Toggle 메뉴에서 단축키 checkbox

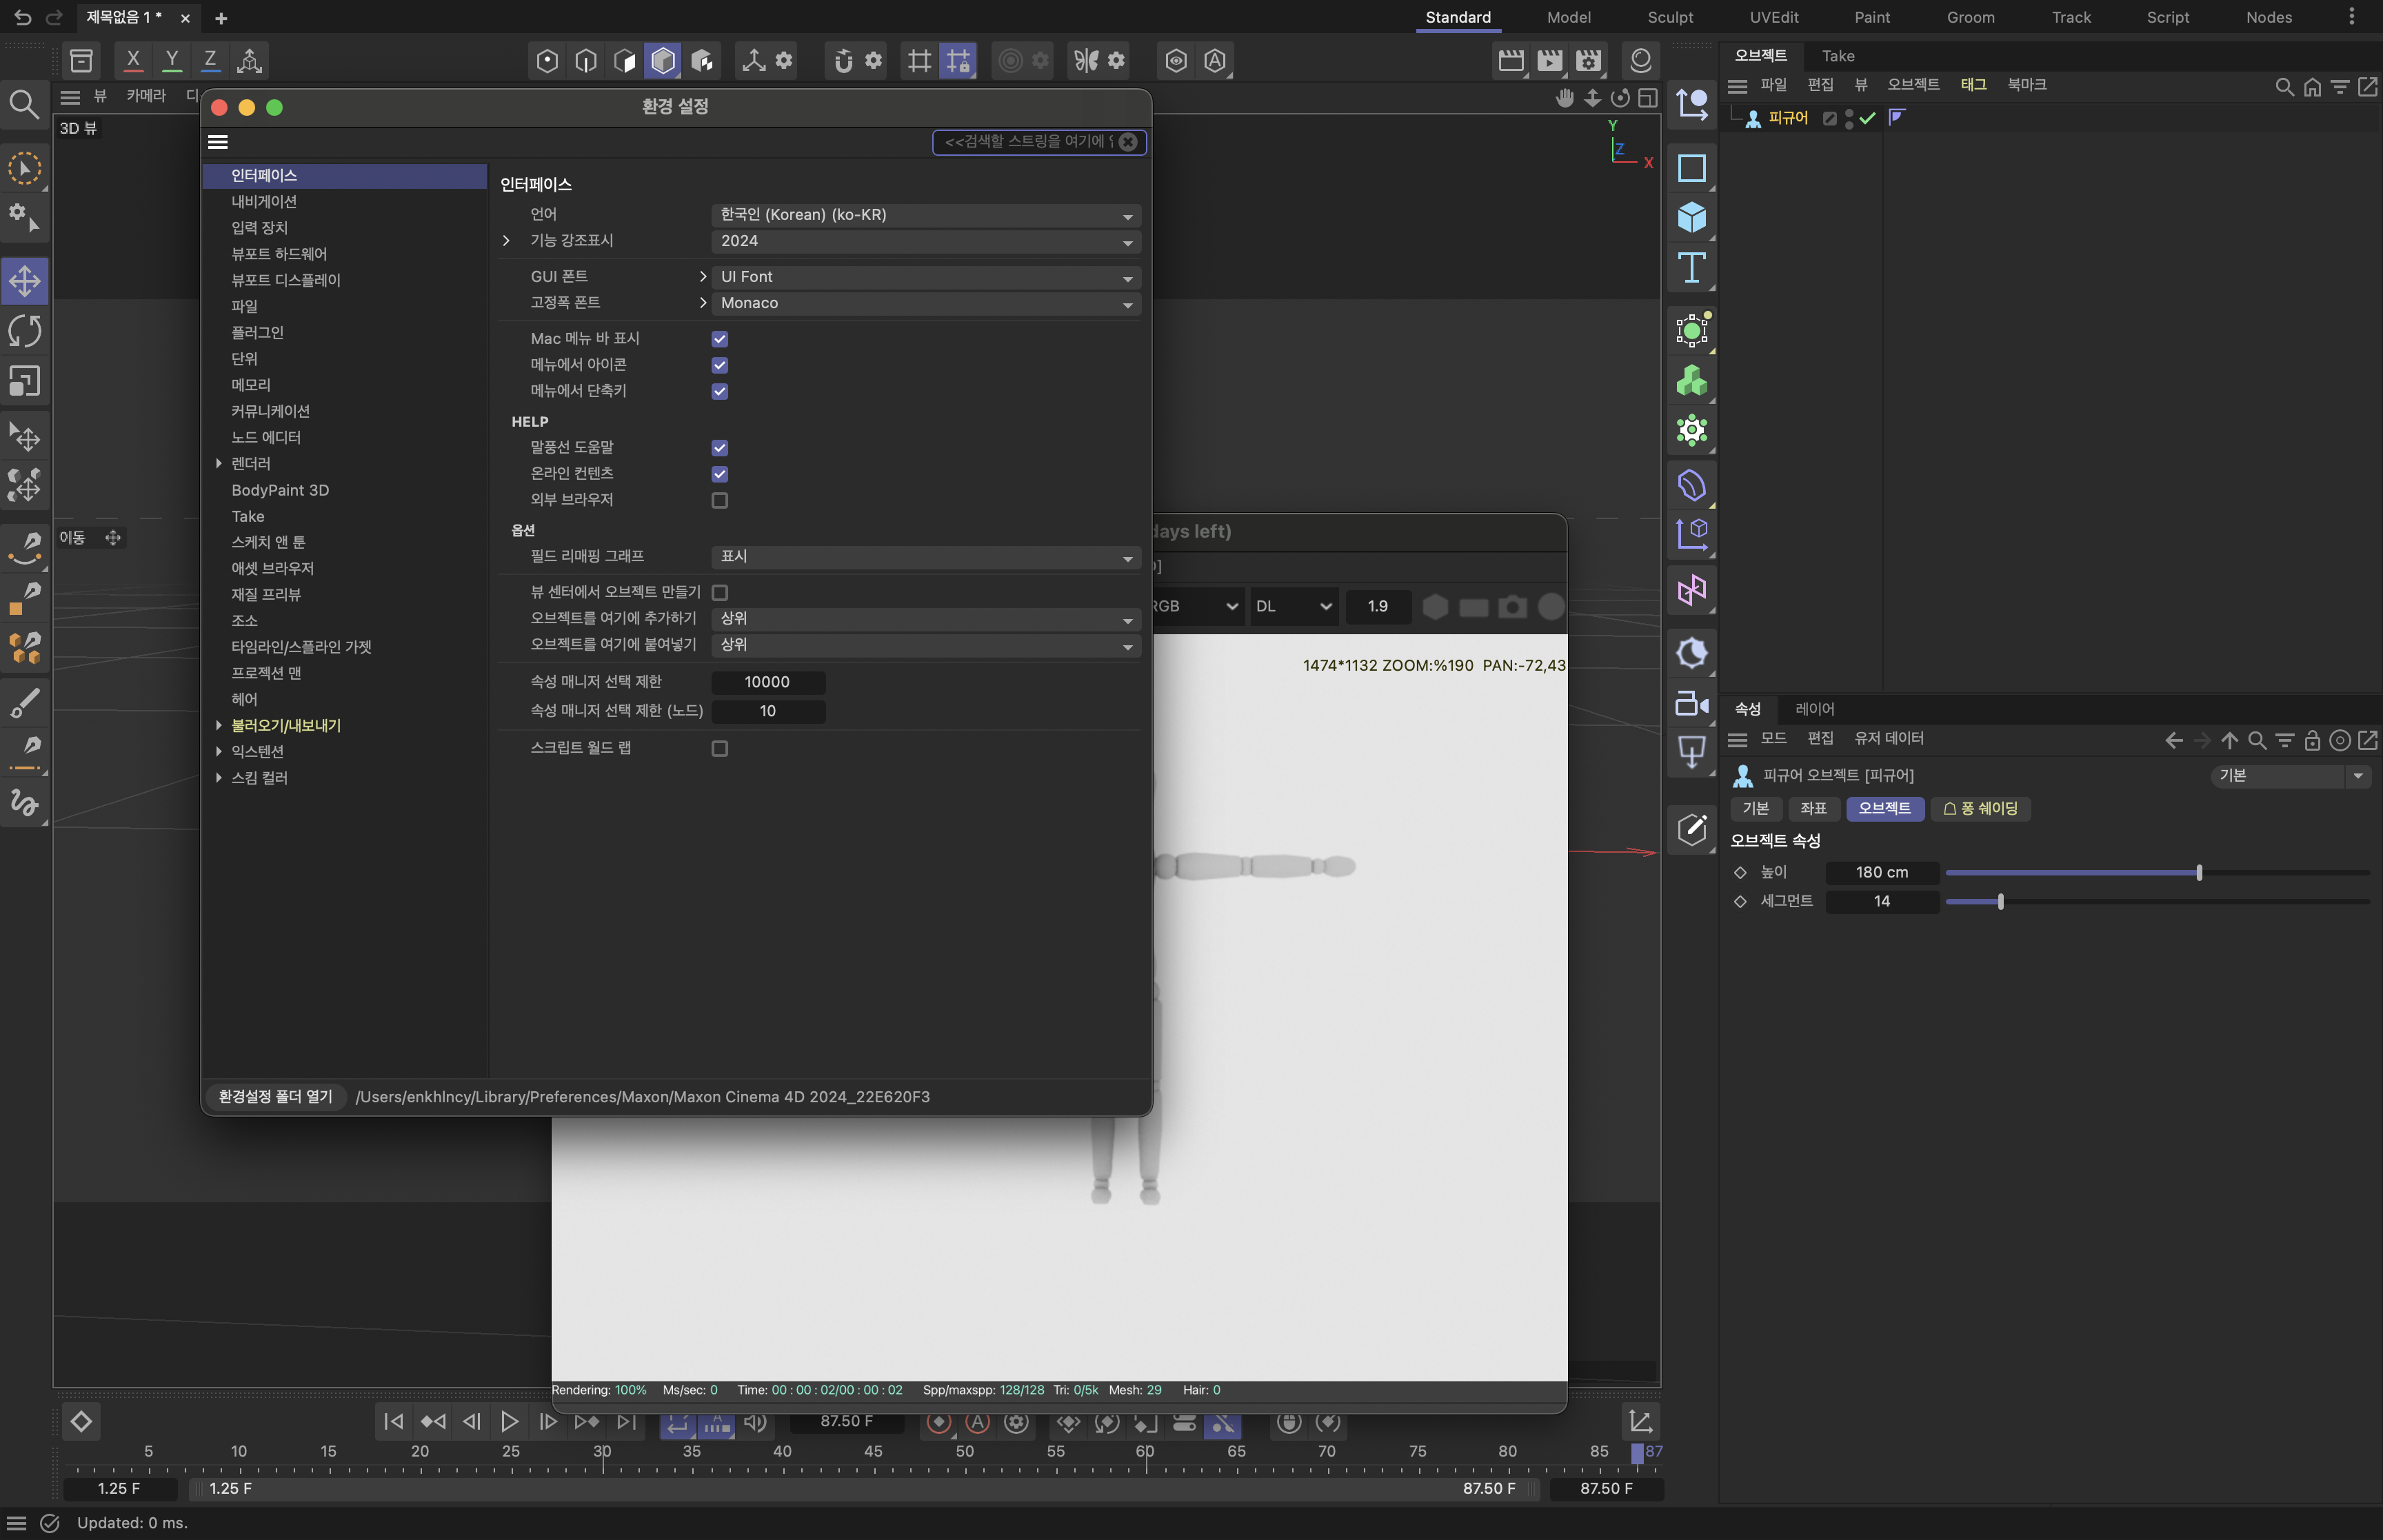pos(719,391)
